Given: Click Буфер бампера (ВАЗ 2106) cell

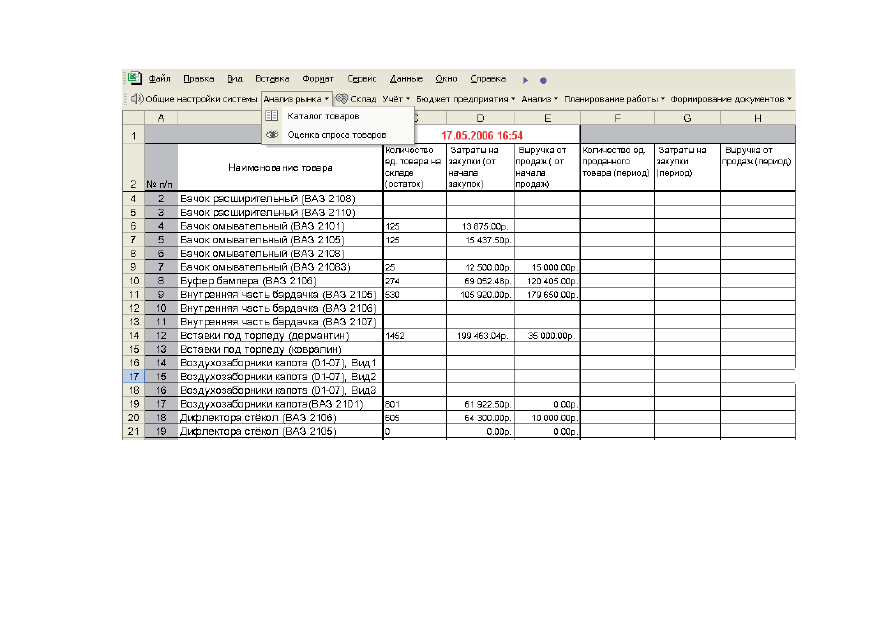Looking at the screenshot, I should (x=280, y=281).
